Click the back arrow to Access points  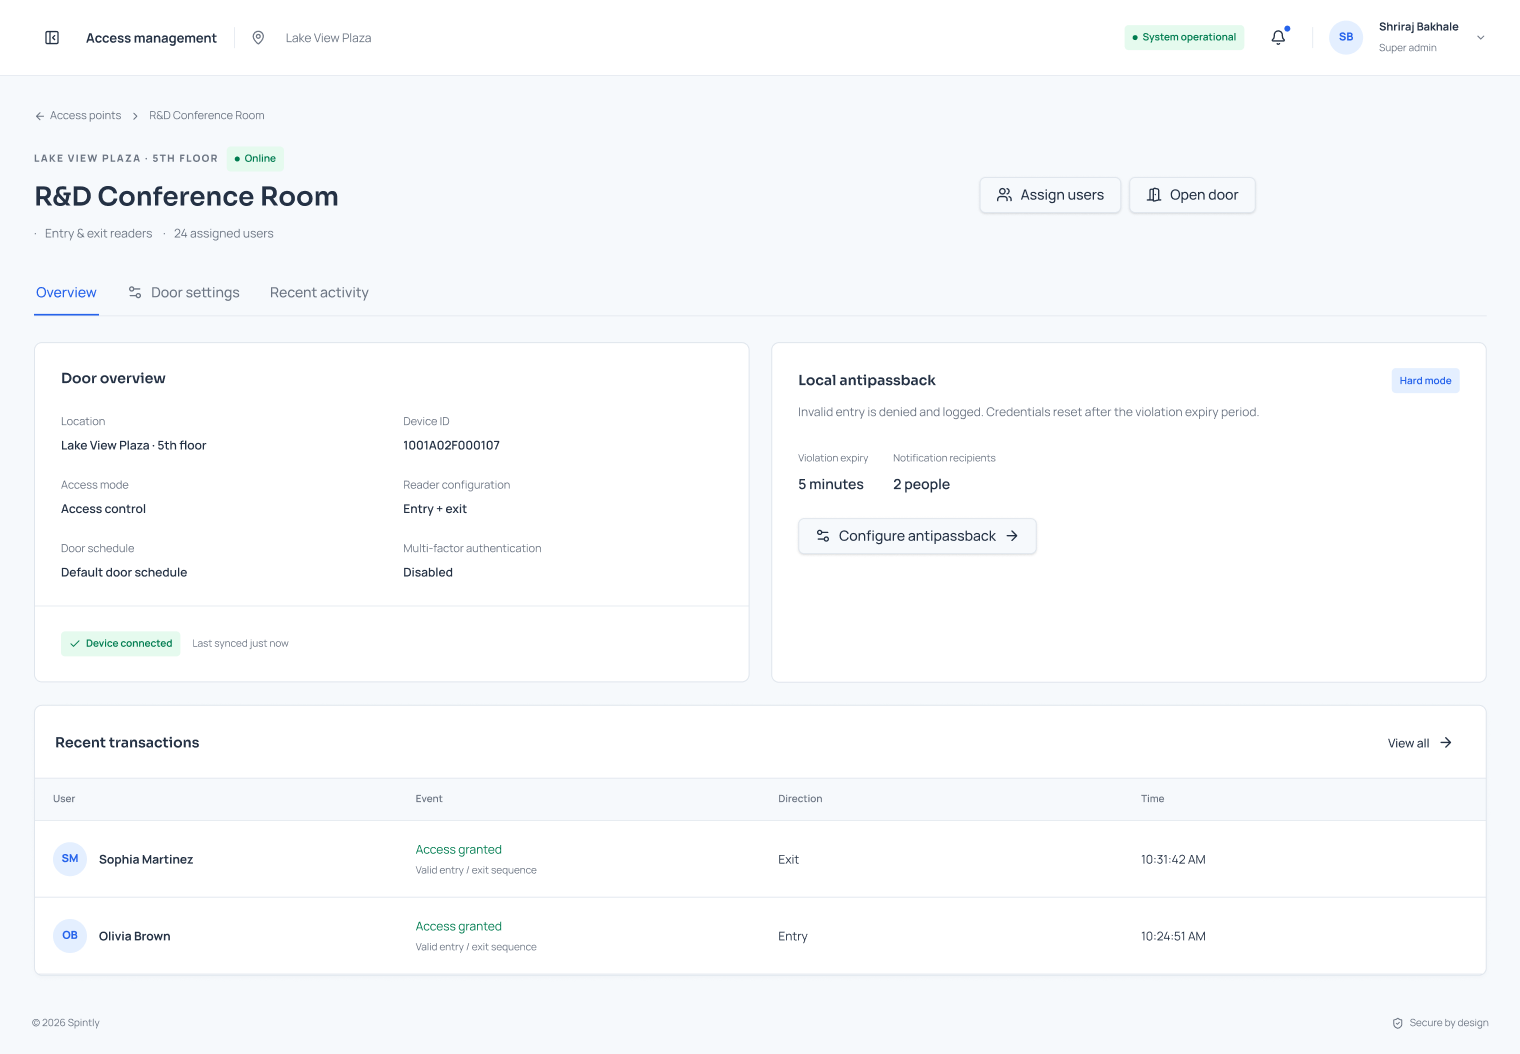pos(40,116)
